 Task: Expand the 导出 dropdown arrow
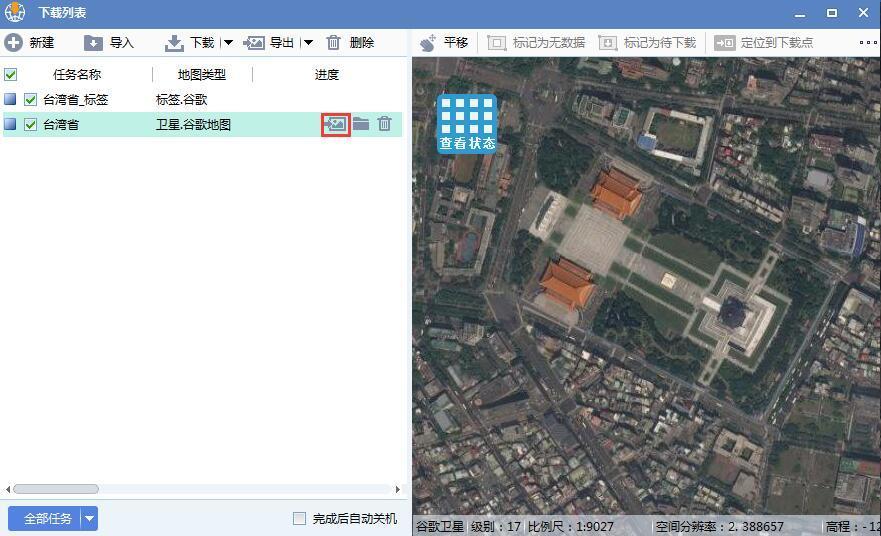[x=308, y=43]
